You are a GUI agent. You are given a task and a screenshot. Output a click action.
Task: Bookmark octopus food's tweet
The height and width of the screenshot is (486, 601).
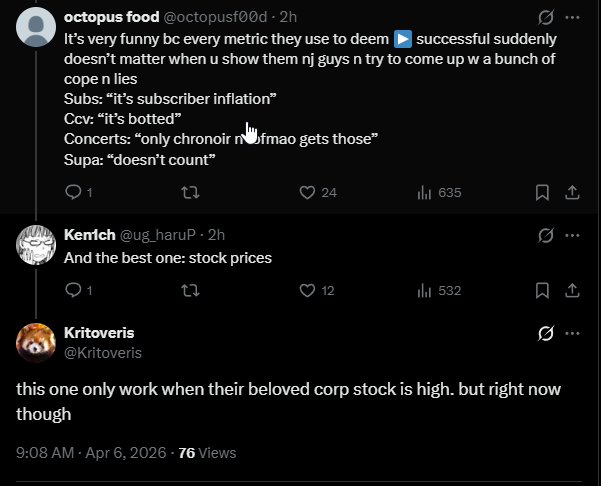tap(542, 192)
